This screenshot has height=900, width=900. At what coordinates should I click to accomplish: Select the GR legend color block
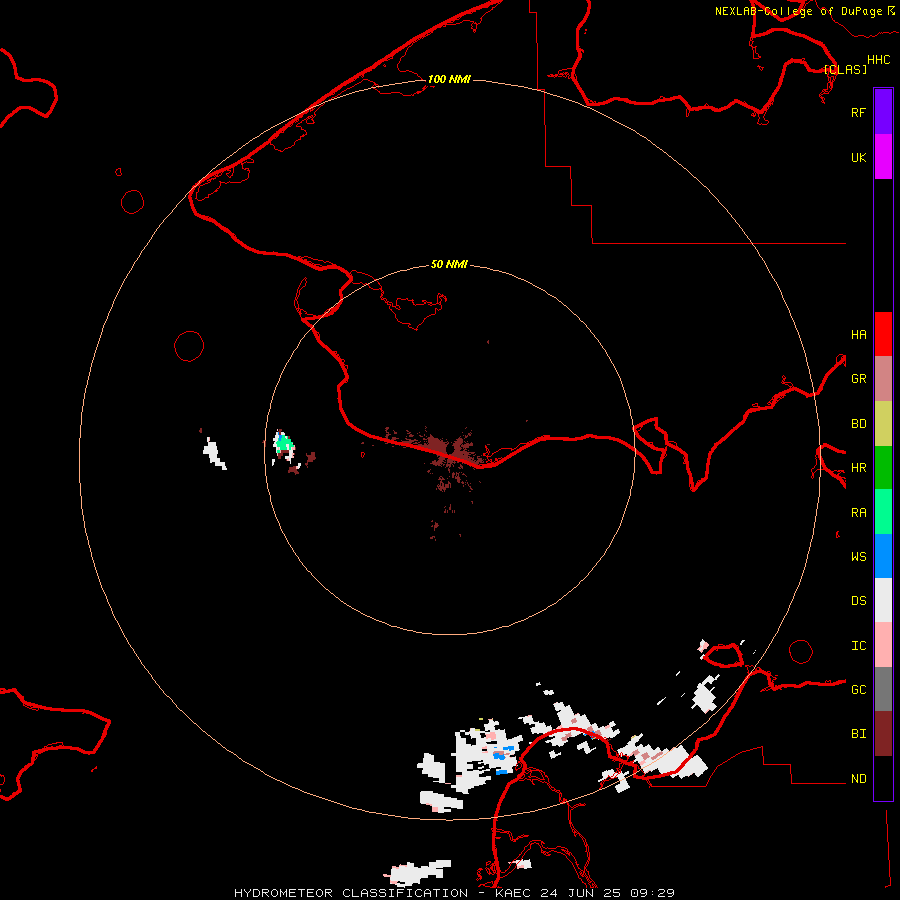click(x=883, y=379)
